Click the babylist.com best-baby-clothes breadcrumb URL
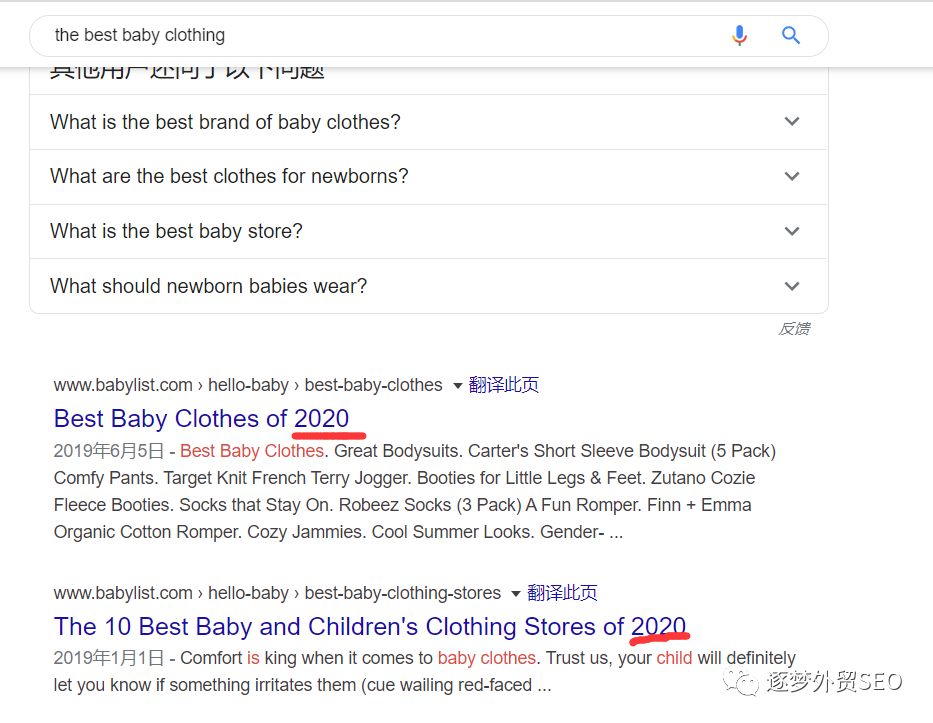Viewport: 933px width, 723px height. click(x=248, y=385)
